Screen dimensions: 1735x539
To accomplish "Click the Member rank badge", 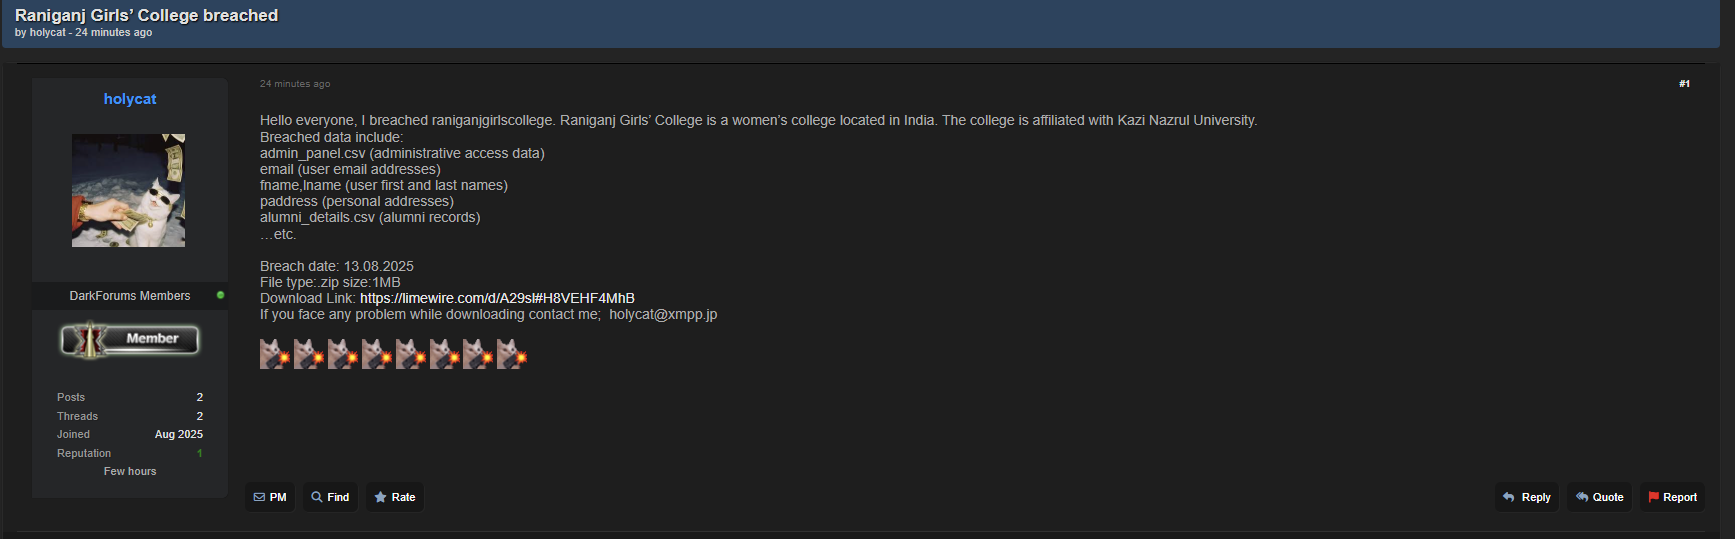I will pyautogui.click(x=130, y=340).
